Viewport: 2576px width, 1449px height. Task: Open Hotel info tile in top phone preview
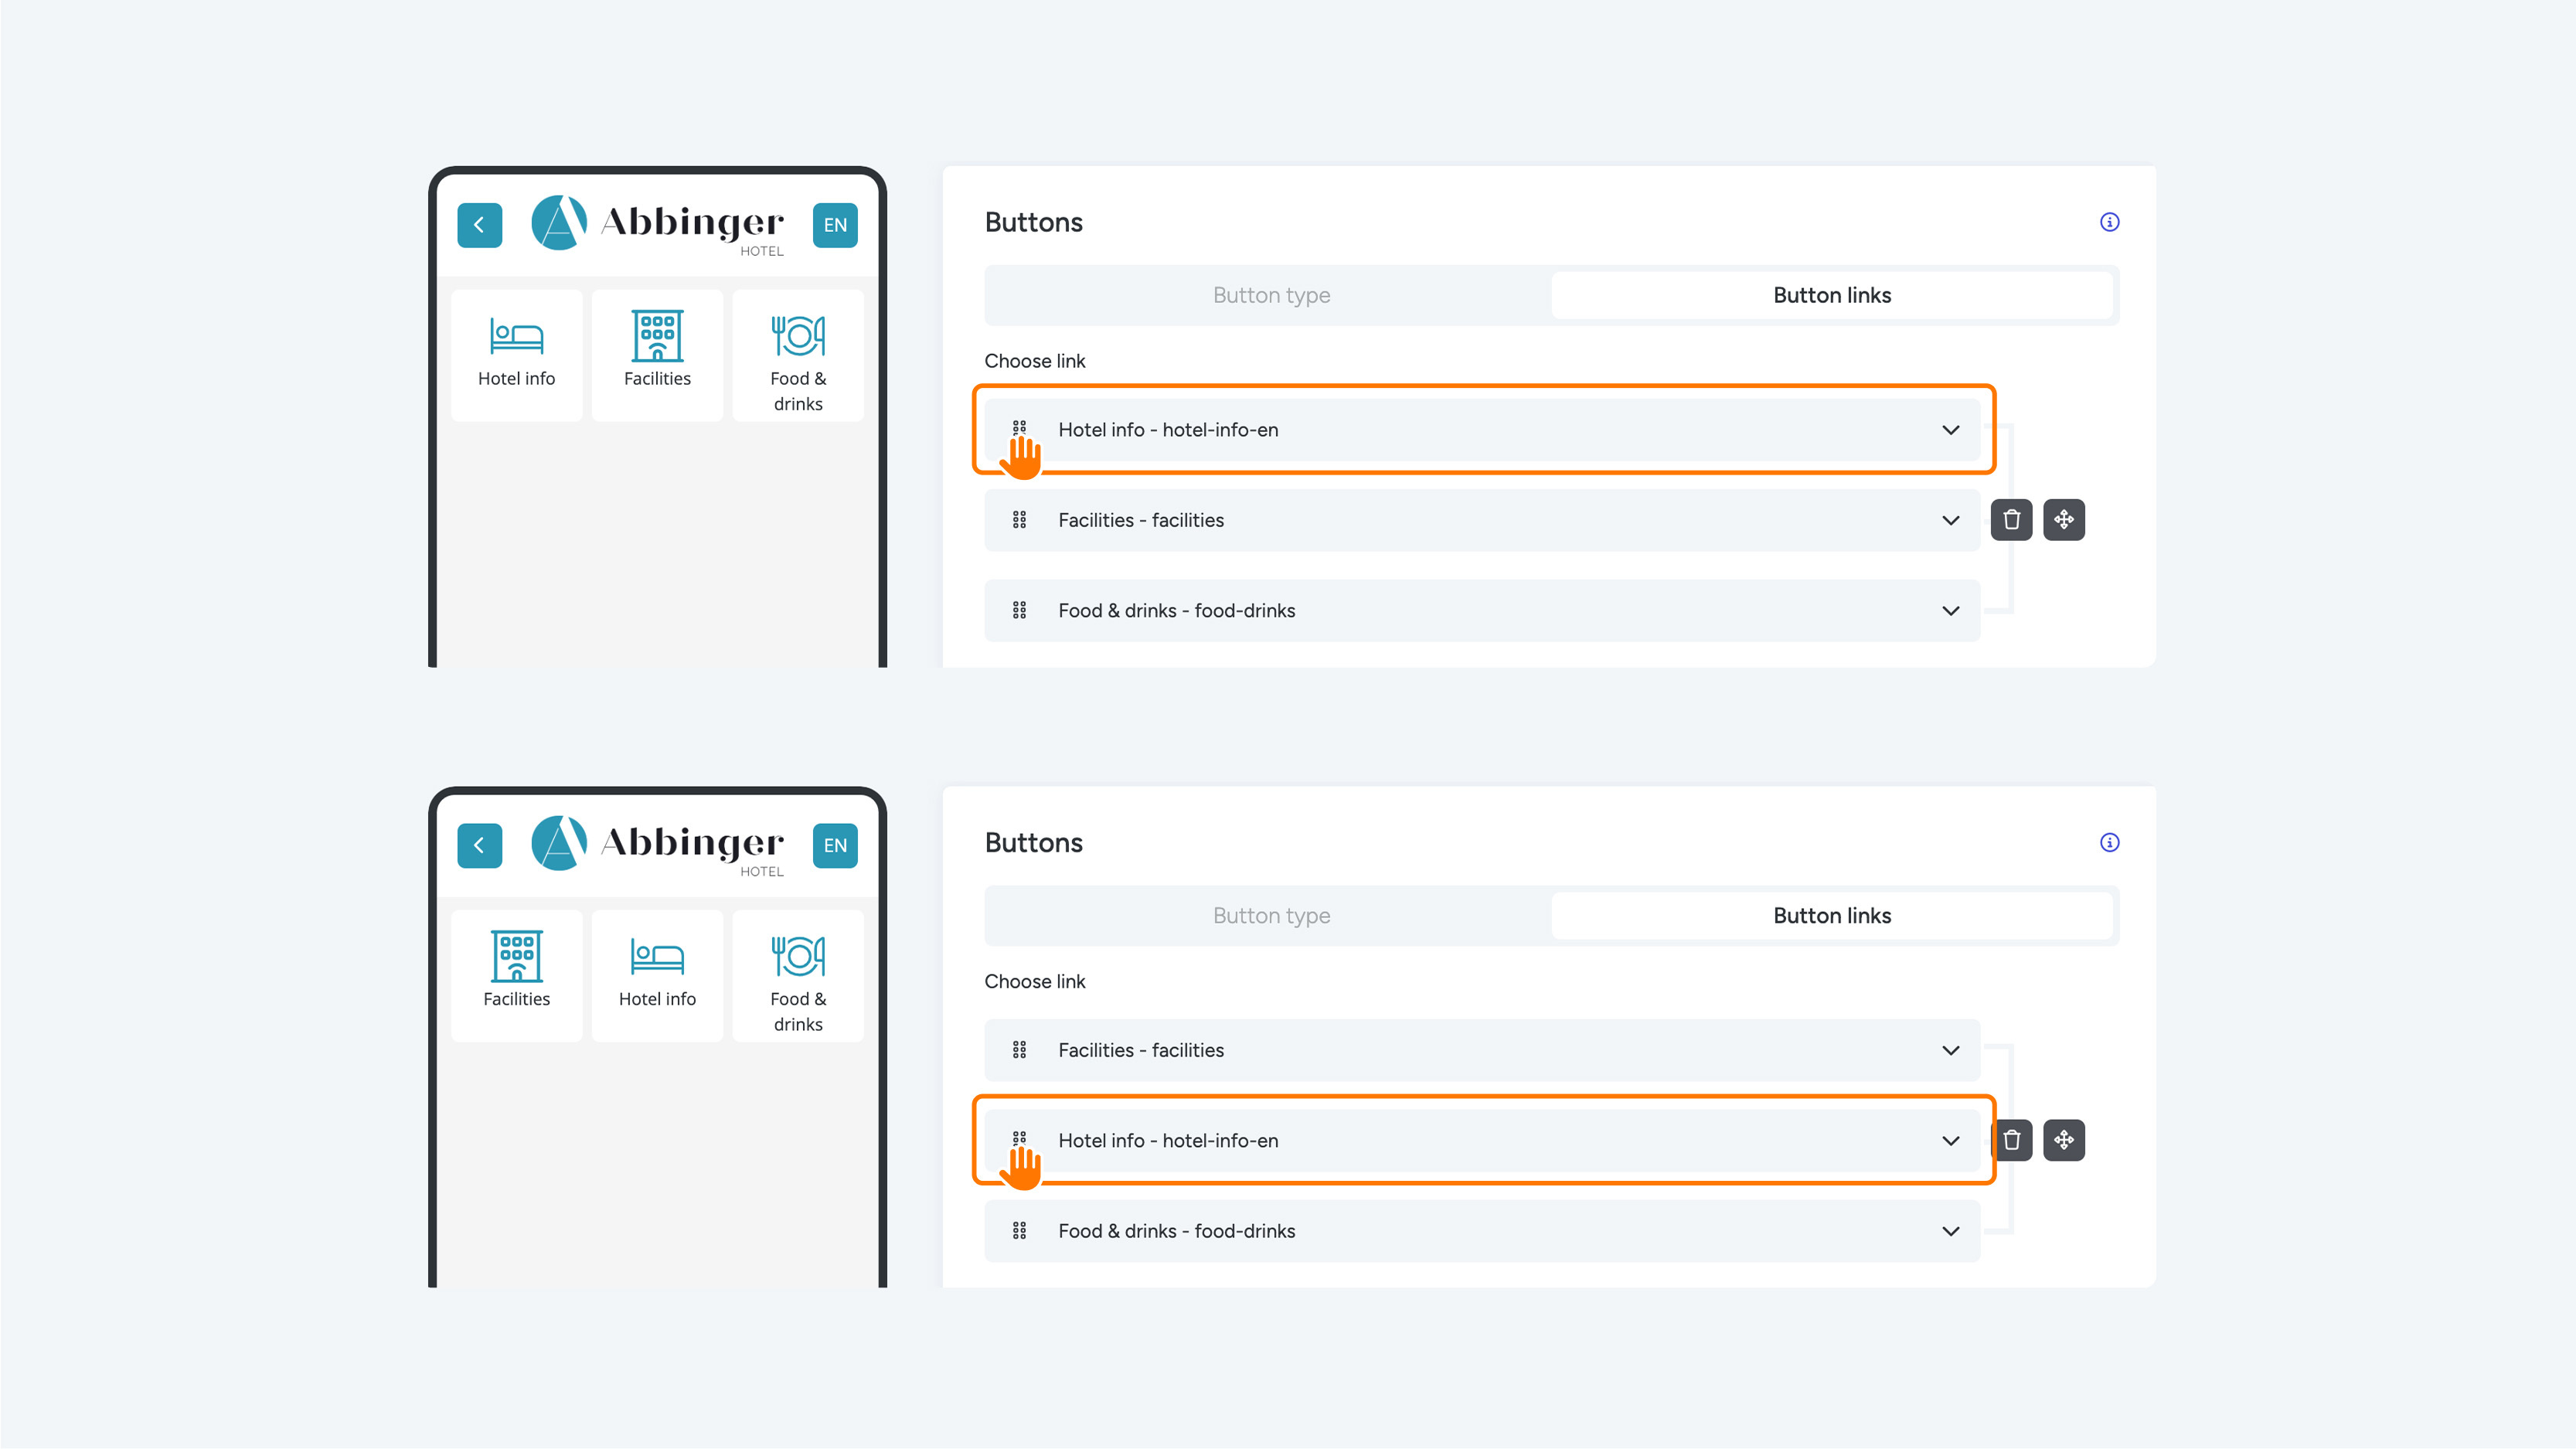tap(516, 355)
